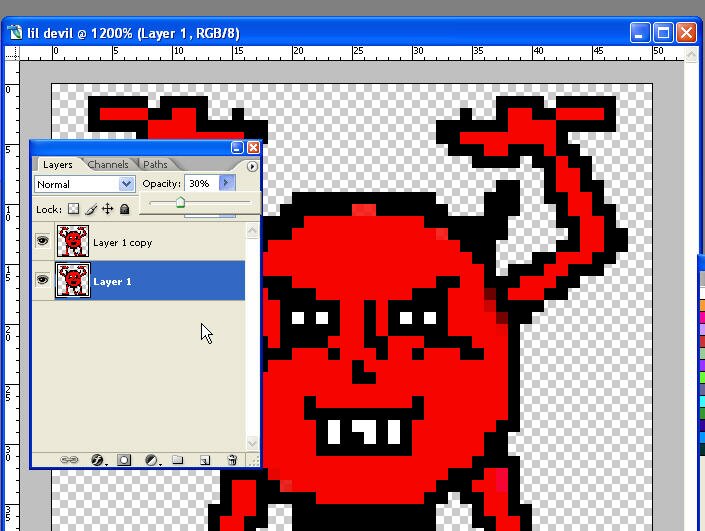Screen dimensions: 705x531
Task: Click the 'Lock:' label
Action: pos(49,210)
